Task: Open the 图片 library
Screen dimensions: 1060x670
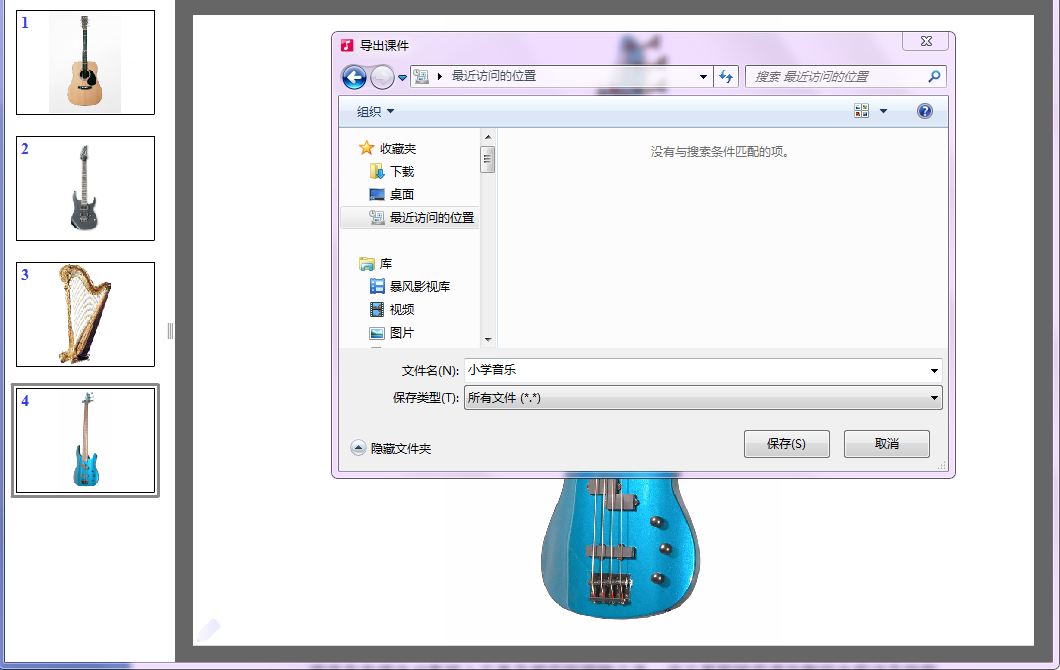Action: pyautogui.click(x=401, y=333)
